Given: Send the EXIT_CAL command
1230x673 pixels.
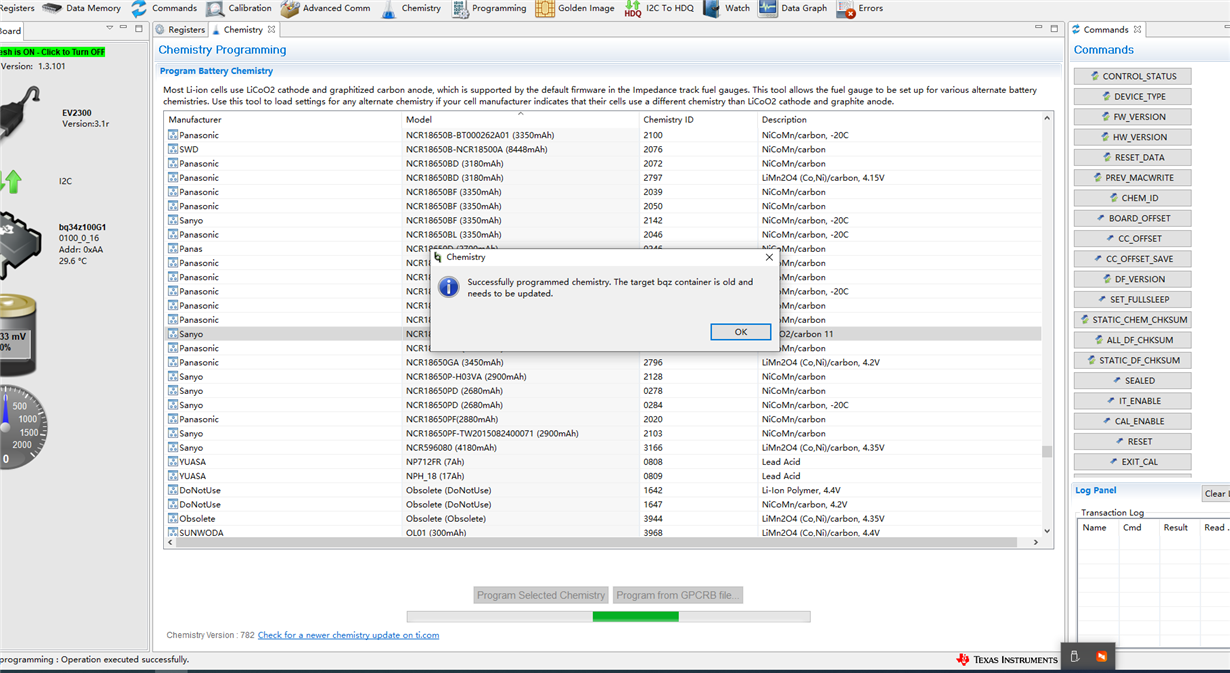Looking at the screenshot, I should coord(1132,462).
